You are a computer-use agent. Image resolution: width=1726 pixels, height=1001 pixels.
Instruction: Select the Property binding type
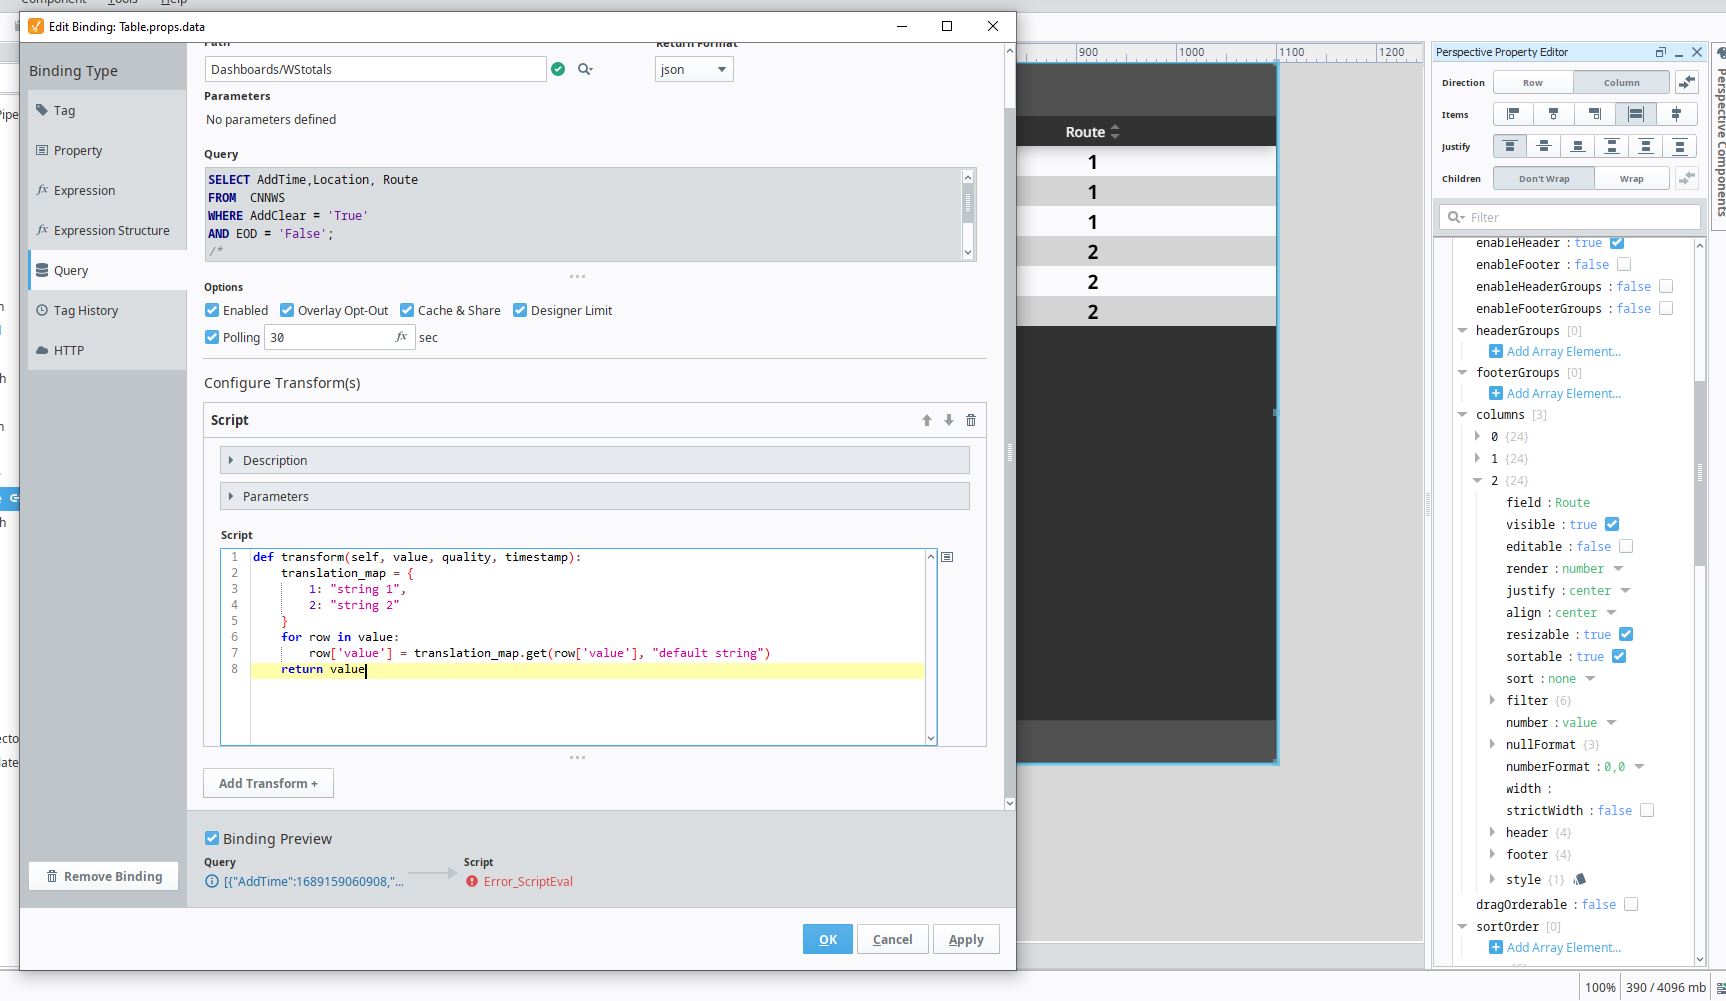click(x=107, y=150)
